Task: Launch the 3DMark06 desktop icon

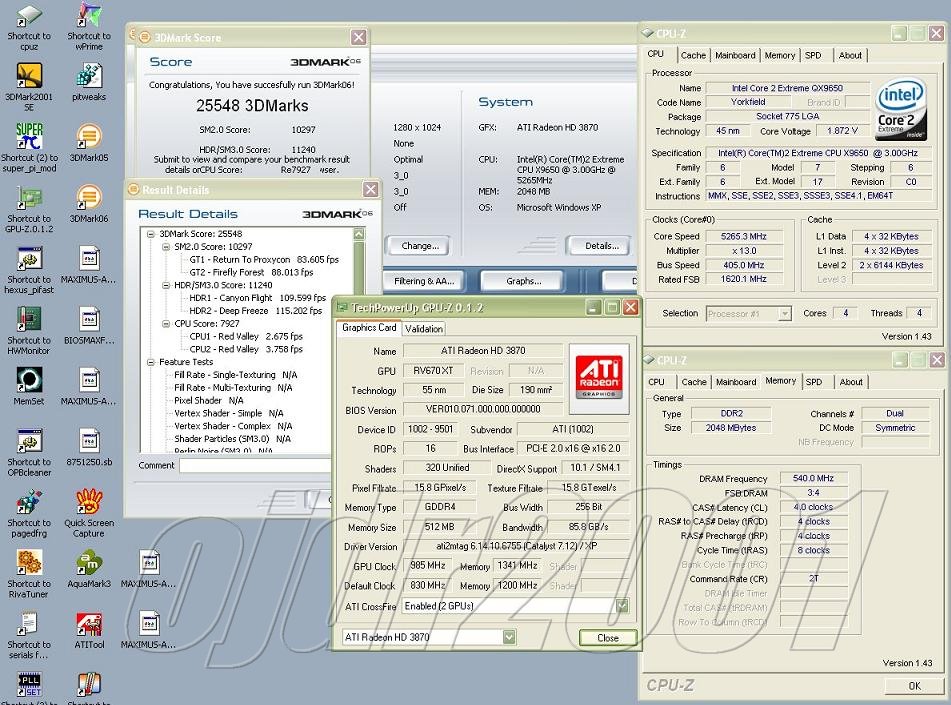Action: (x=89, y=204)
